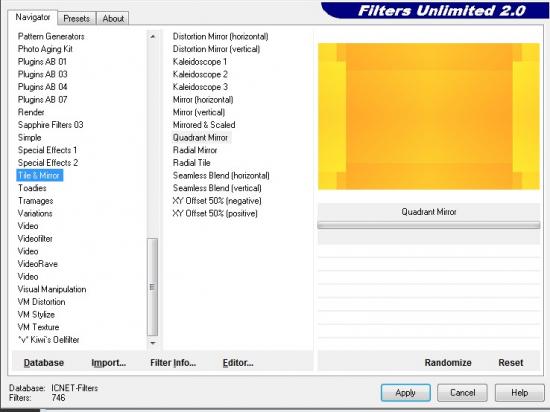This screenshot has height=412, width=550.
Task: Click the category list scroll down arrow
Action: 153,343
